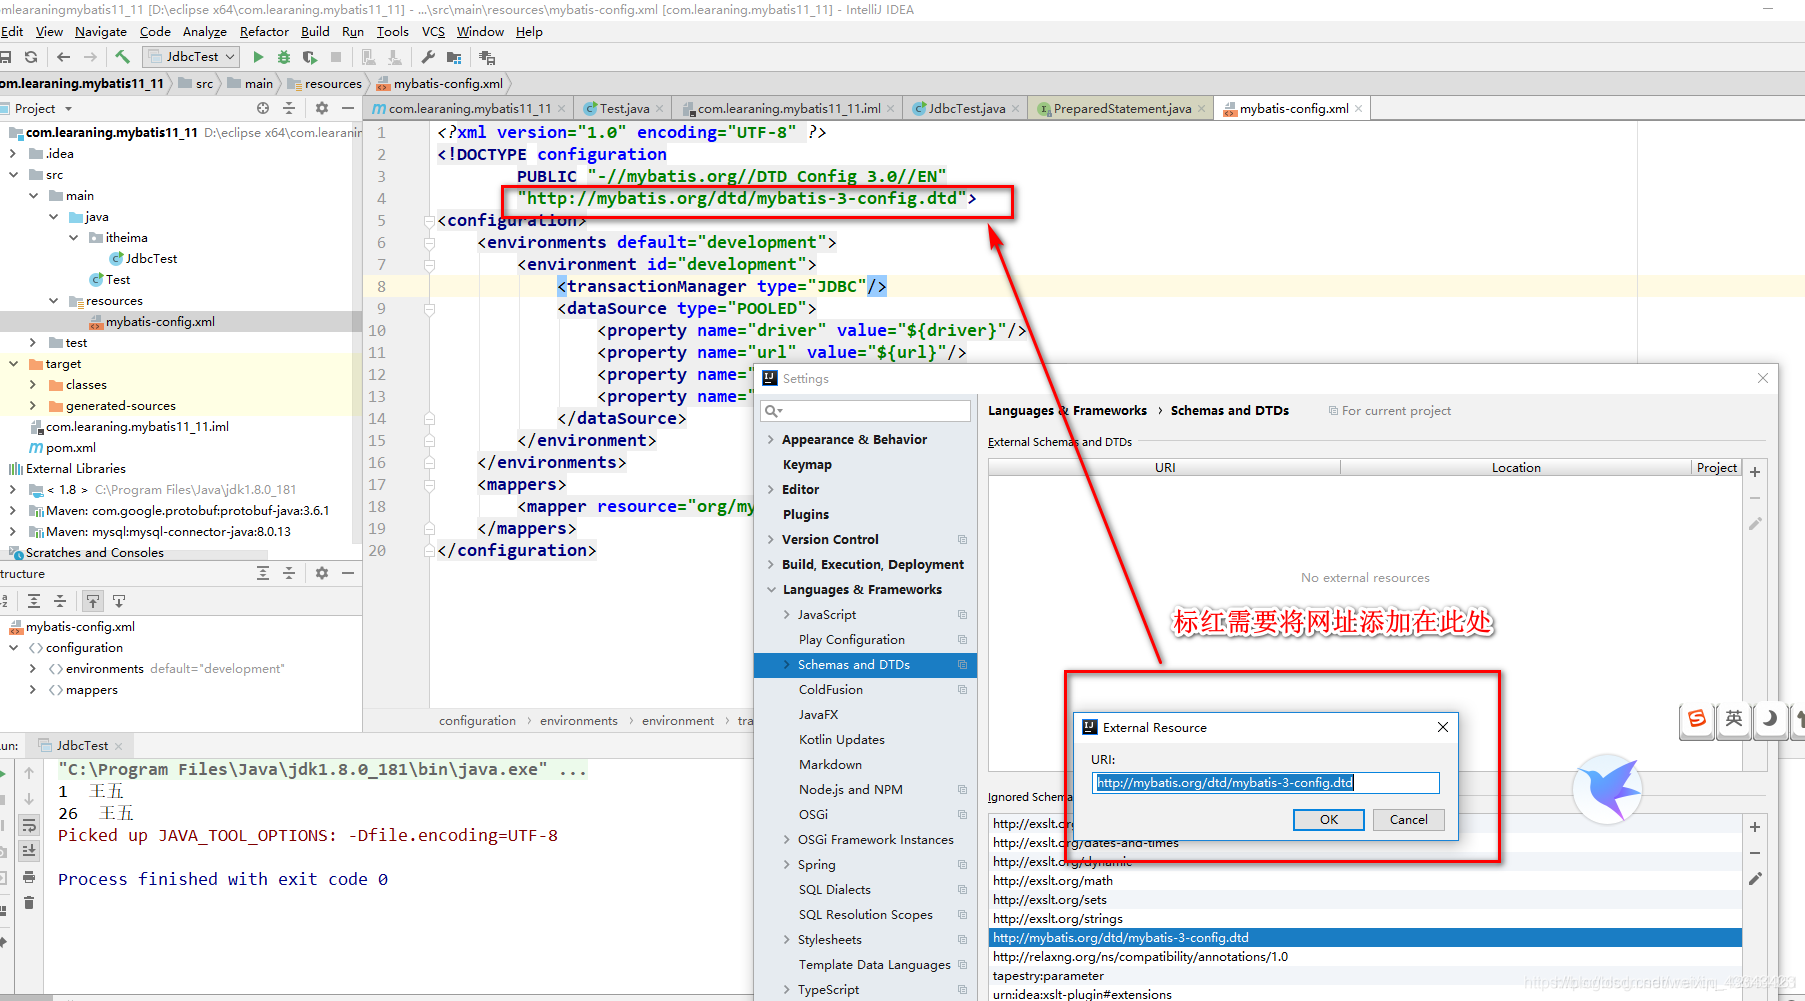The image size is (1805, 1001).
Task: Collapse the target folder node
Action: [13, 364]
